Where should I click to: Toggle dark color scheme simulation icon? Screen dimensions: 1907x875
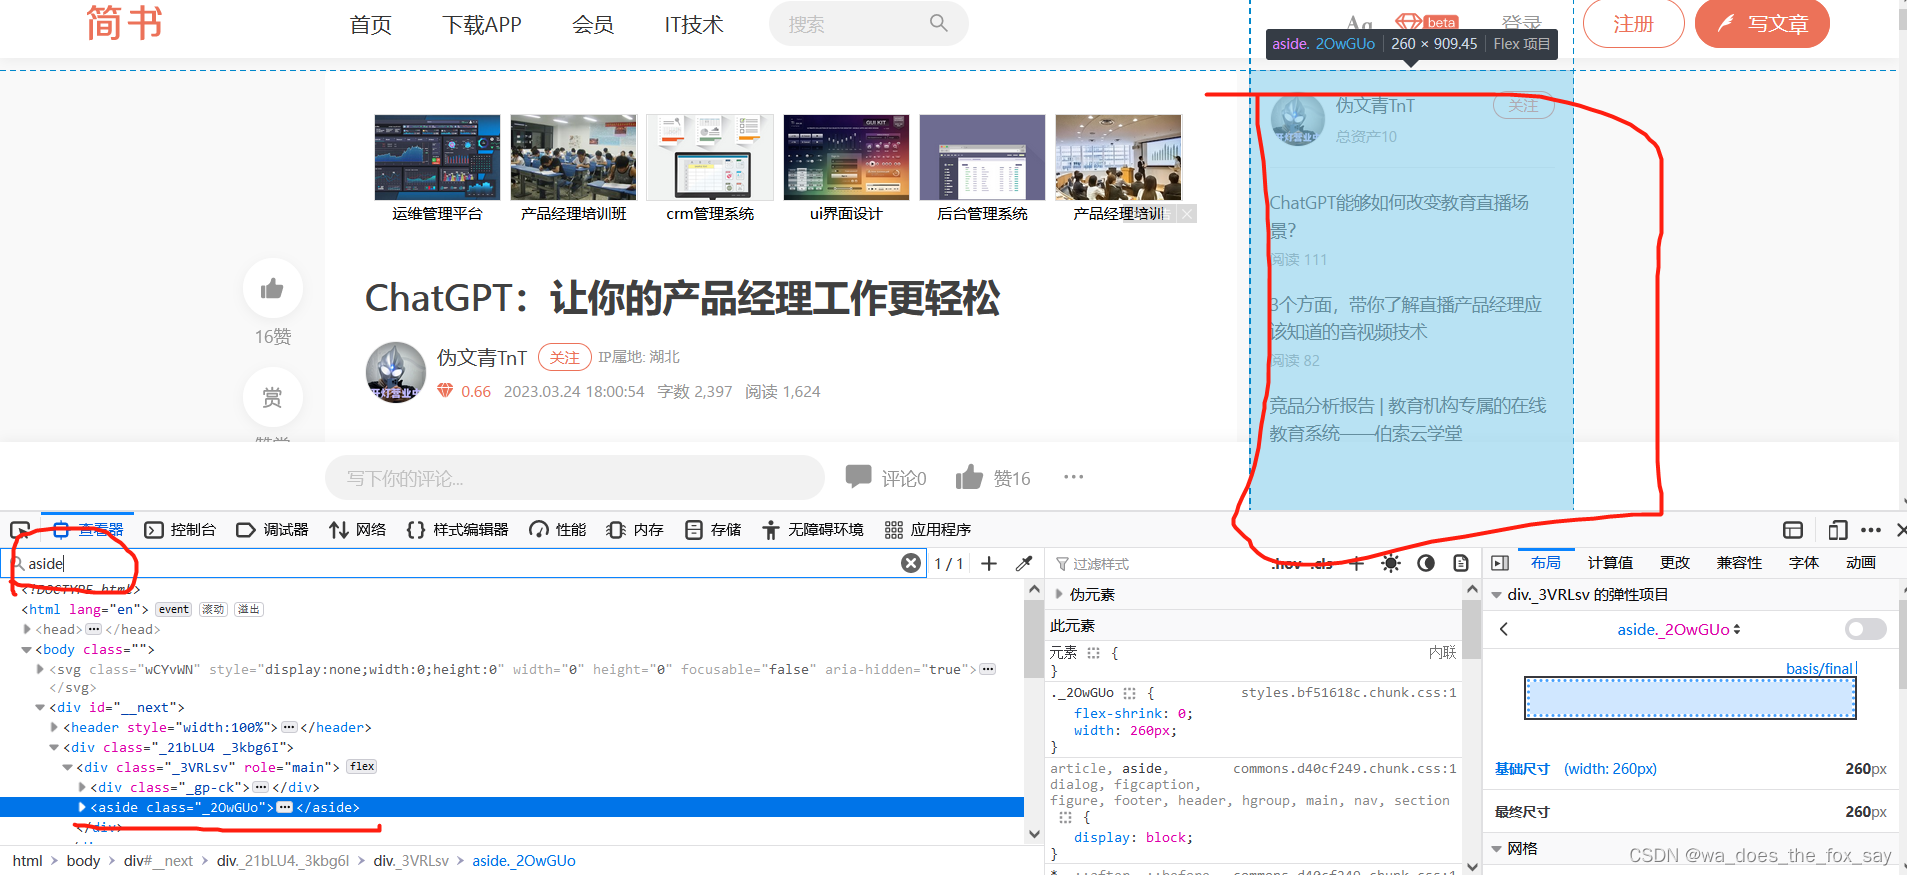1426,563
